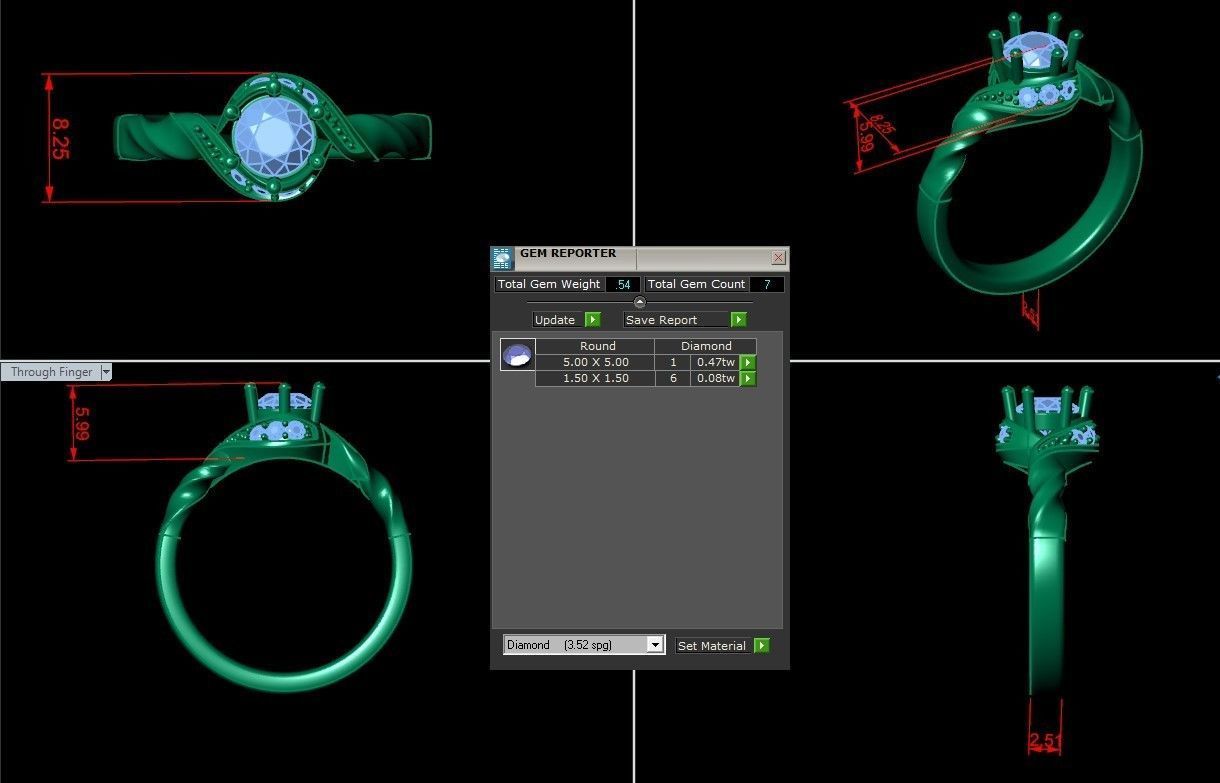Click the green arrow on the 0.08tw row
This screenshot has height=783, width=1220.
click(747, 379)
